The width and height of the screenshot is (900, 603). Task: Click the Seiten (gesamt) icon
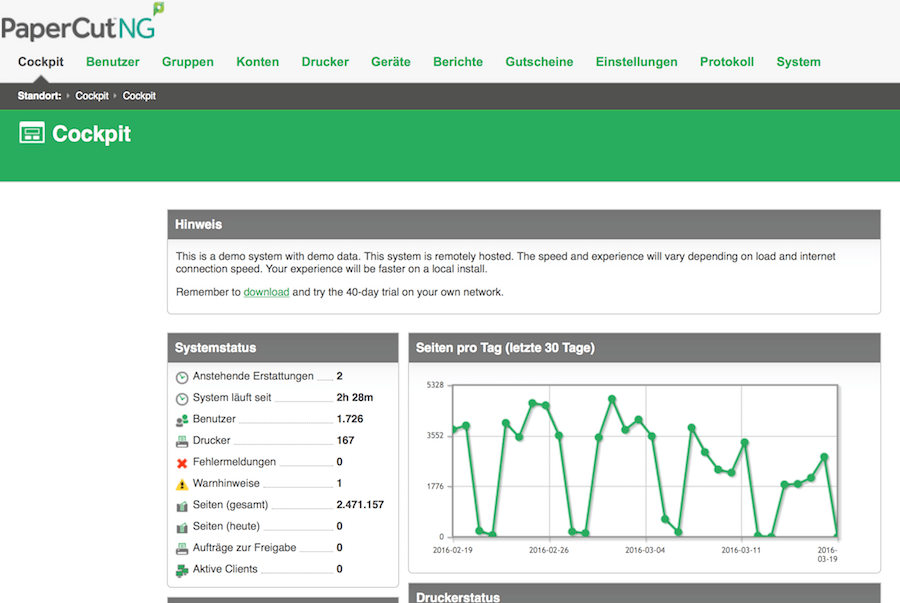[182, 506]
